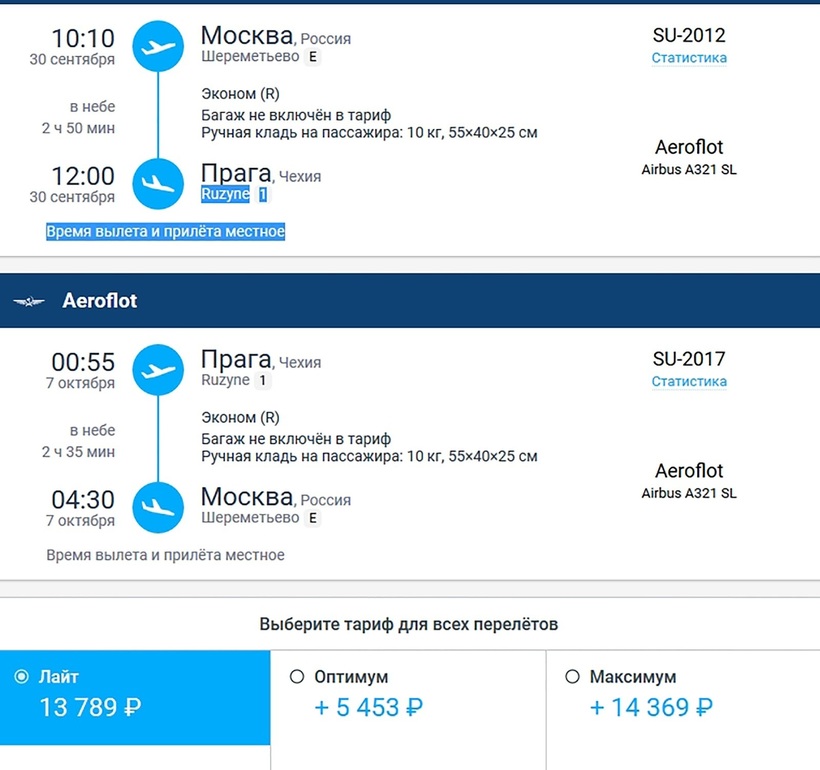Click the highlighted Ruzyne airport name
Viewport: 820px width, 770px height.
[225, 194]
